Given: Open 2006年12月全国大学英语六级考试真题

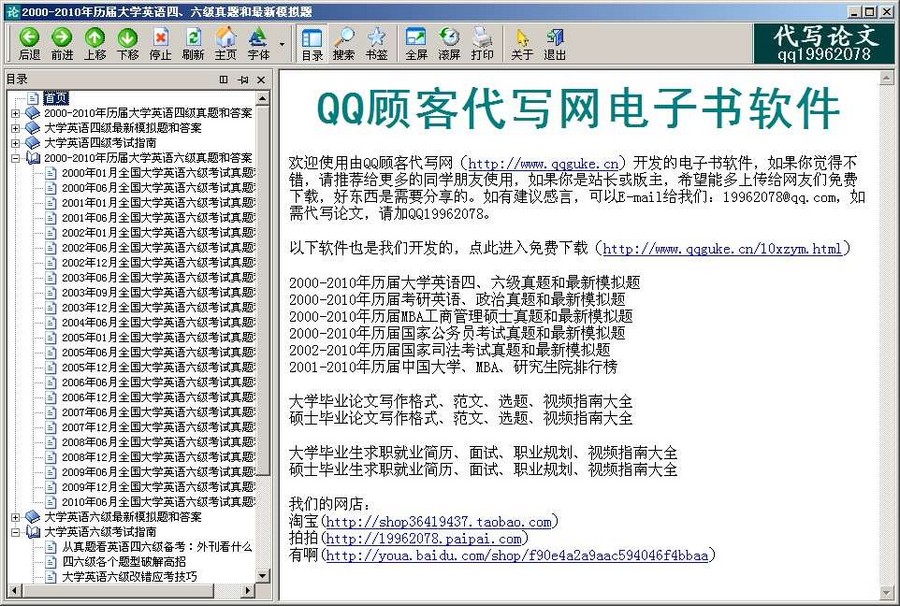Looking at the screenshot, I should click(158, 397).
